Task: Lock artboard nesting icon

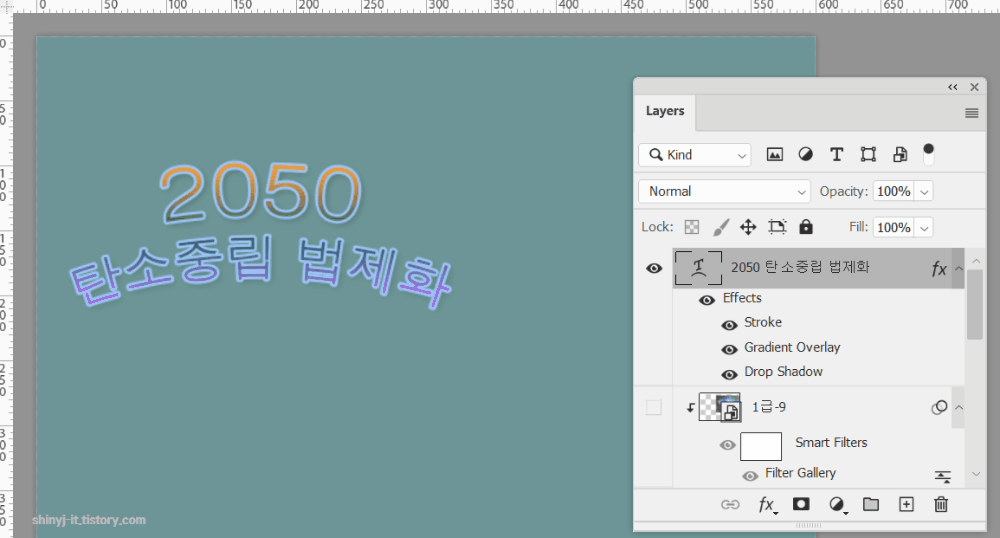Action: 777,227
